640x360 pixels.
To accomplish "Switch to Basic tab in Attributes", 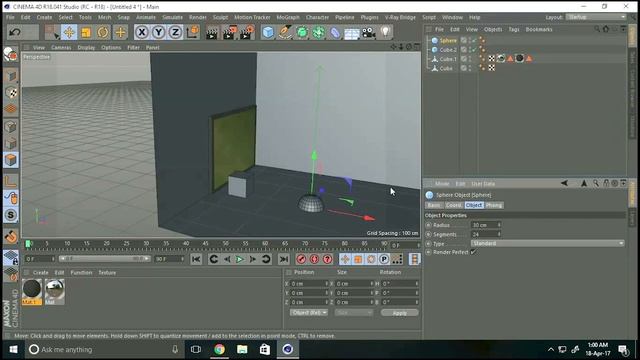I will pyautogui.click(x=434, y=205).
